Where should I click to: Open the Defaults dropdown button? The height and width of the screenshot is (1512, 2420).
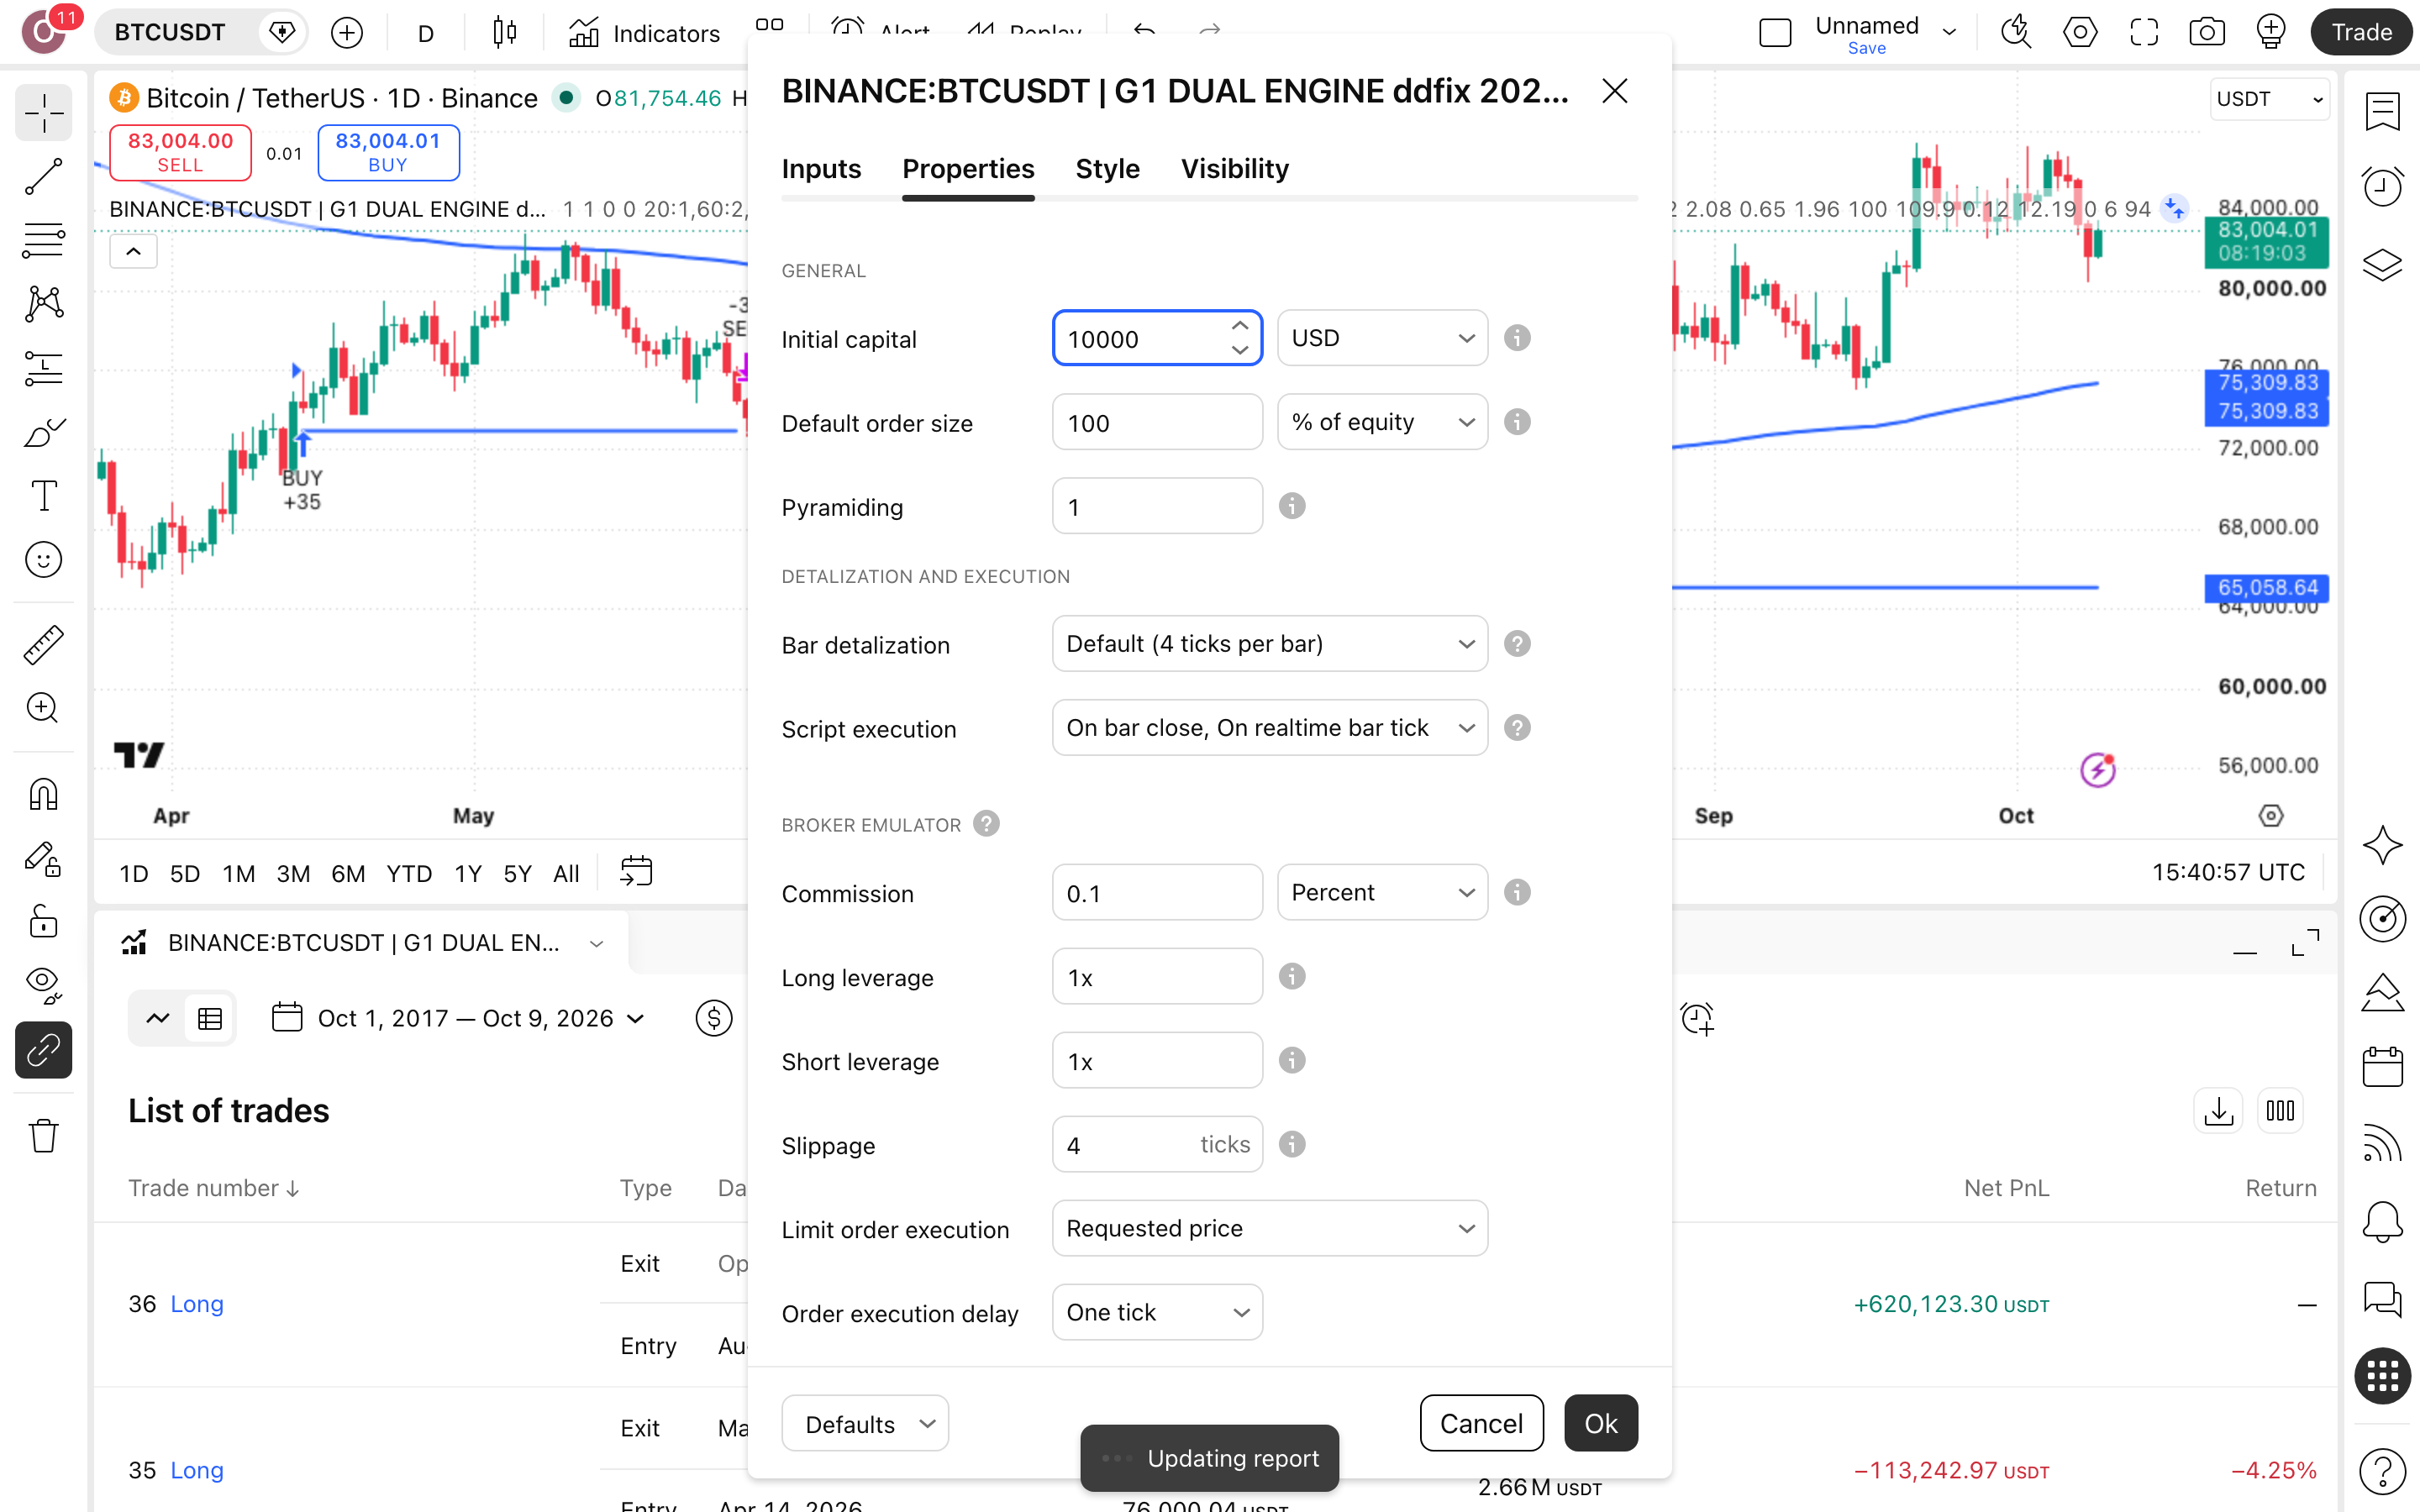[865, 1423]
